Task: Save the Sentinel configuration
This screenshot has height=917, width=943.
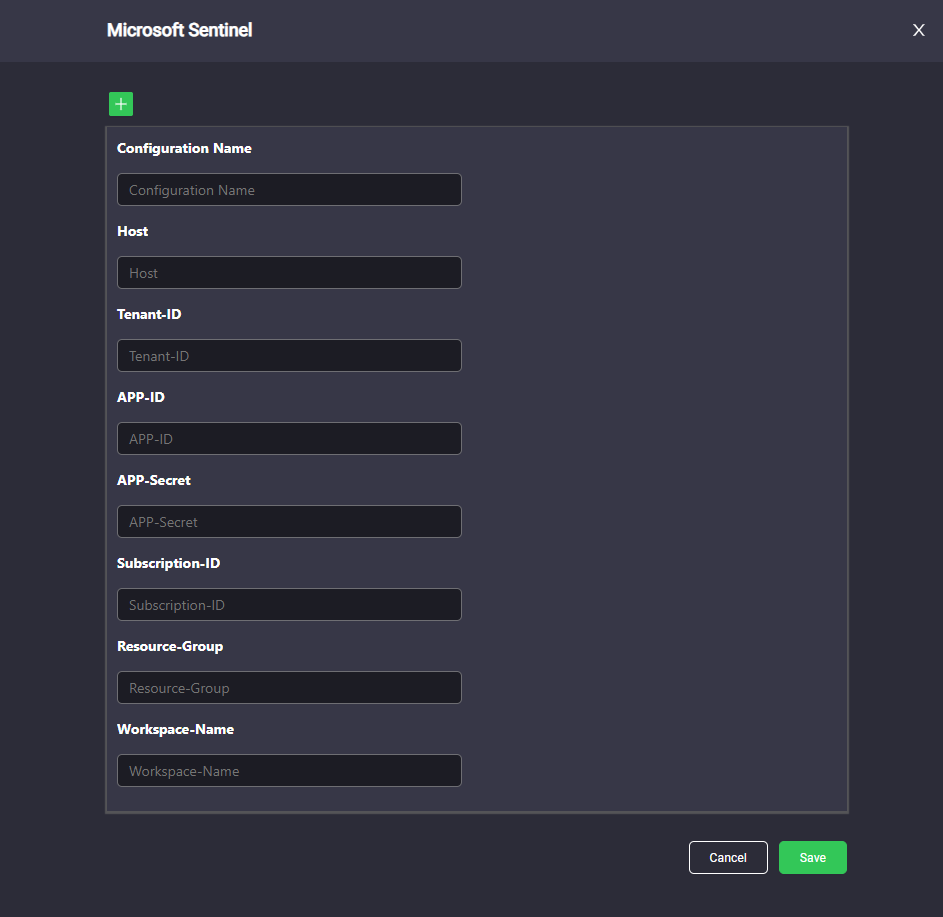Action: (812, 857)
